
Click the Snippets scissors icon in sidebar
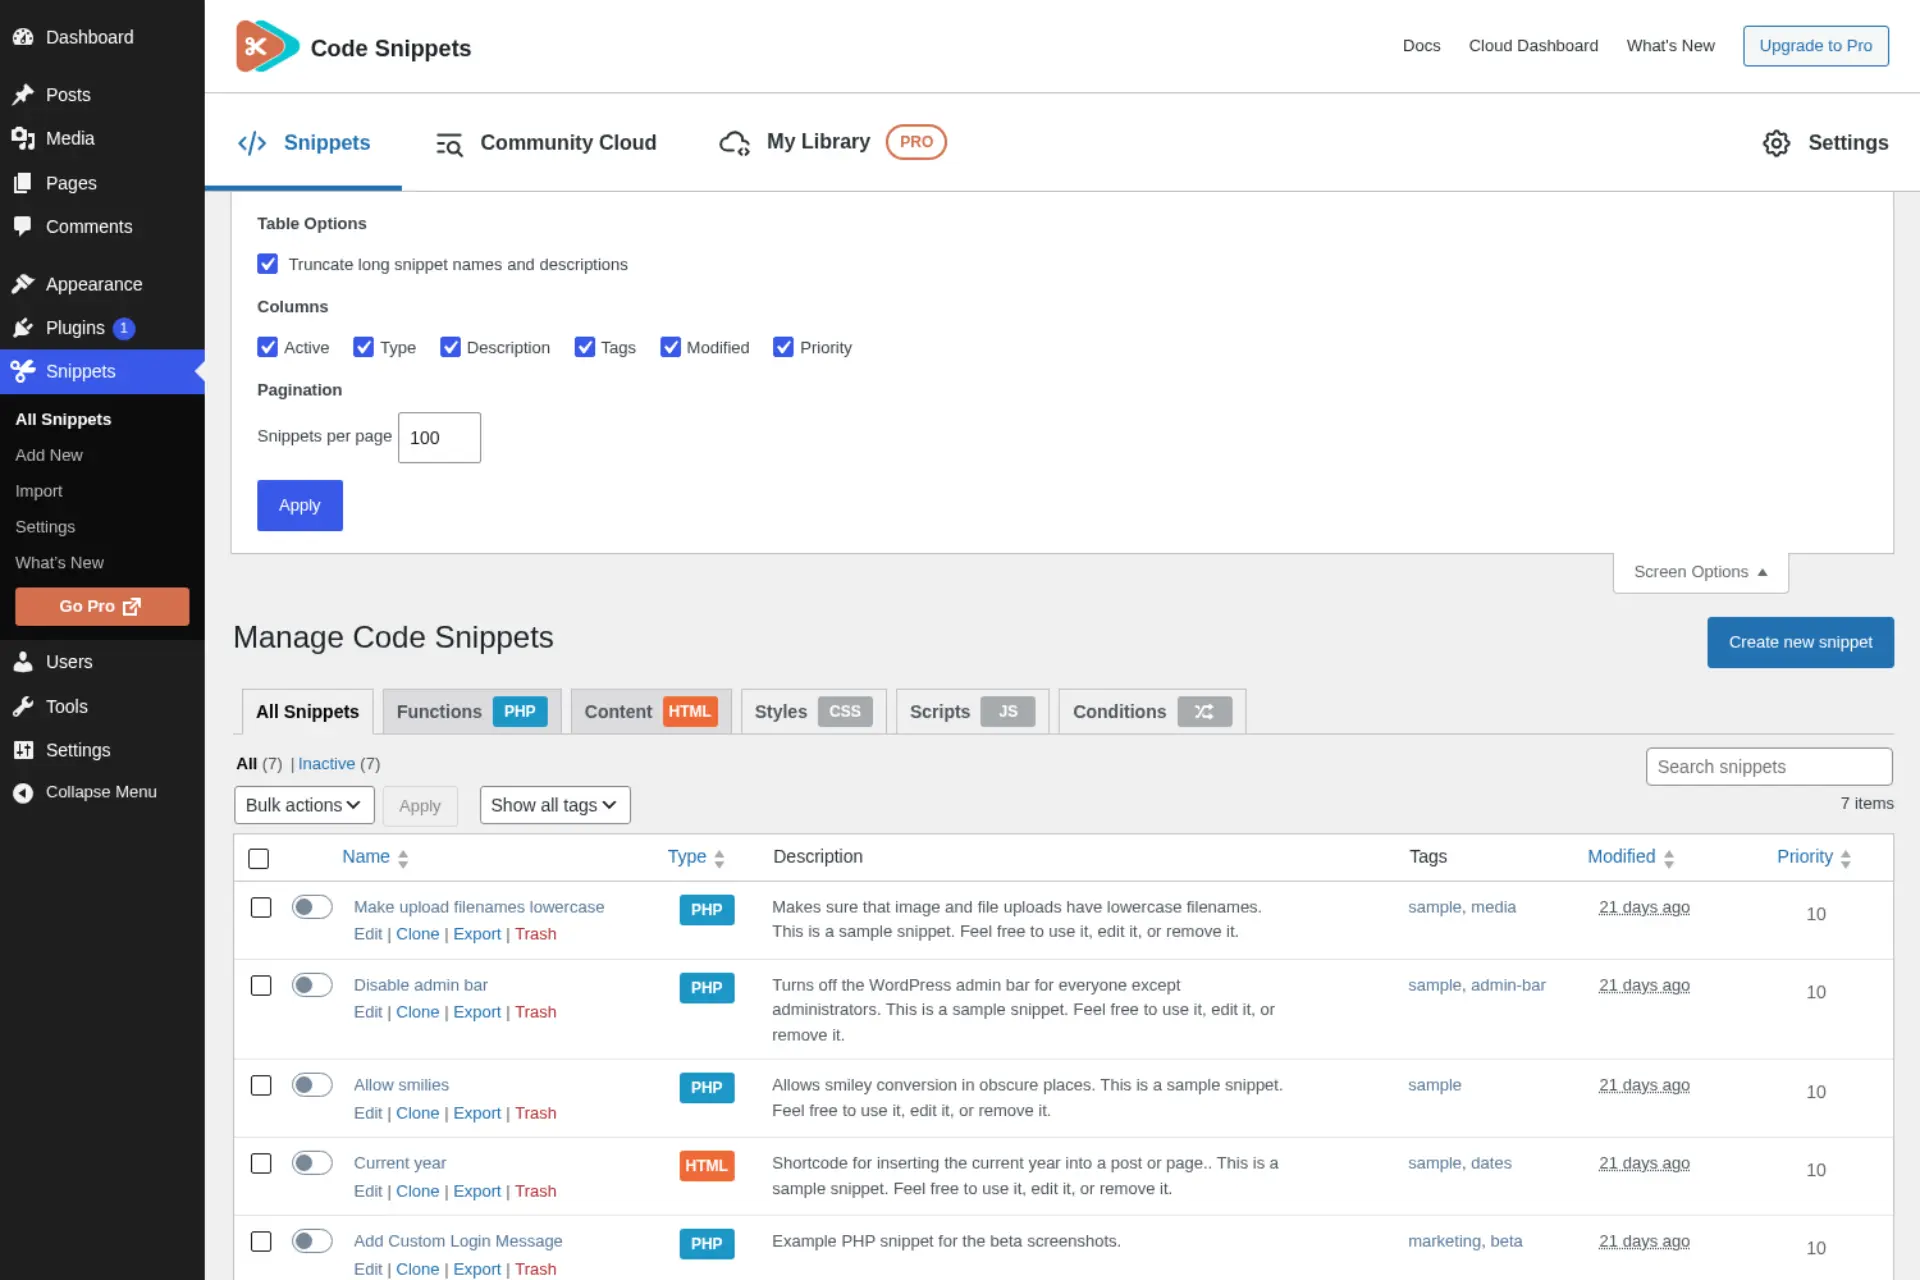pos(23,371)
